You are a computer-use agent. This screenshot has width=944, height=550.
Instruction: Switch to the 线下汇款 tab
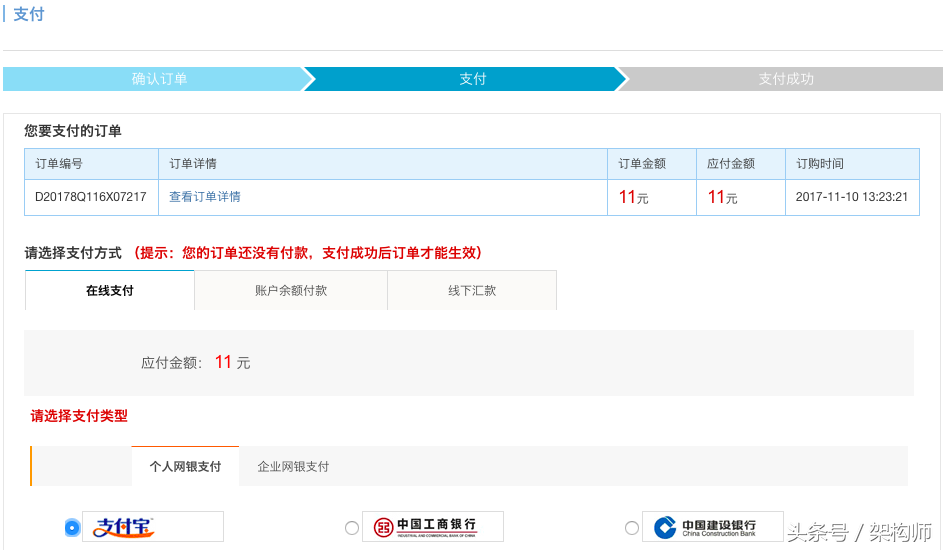pyautogui.click(x=472, y=290)
